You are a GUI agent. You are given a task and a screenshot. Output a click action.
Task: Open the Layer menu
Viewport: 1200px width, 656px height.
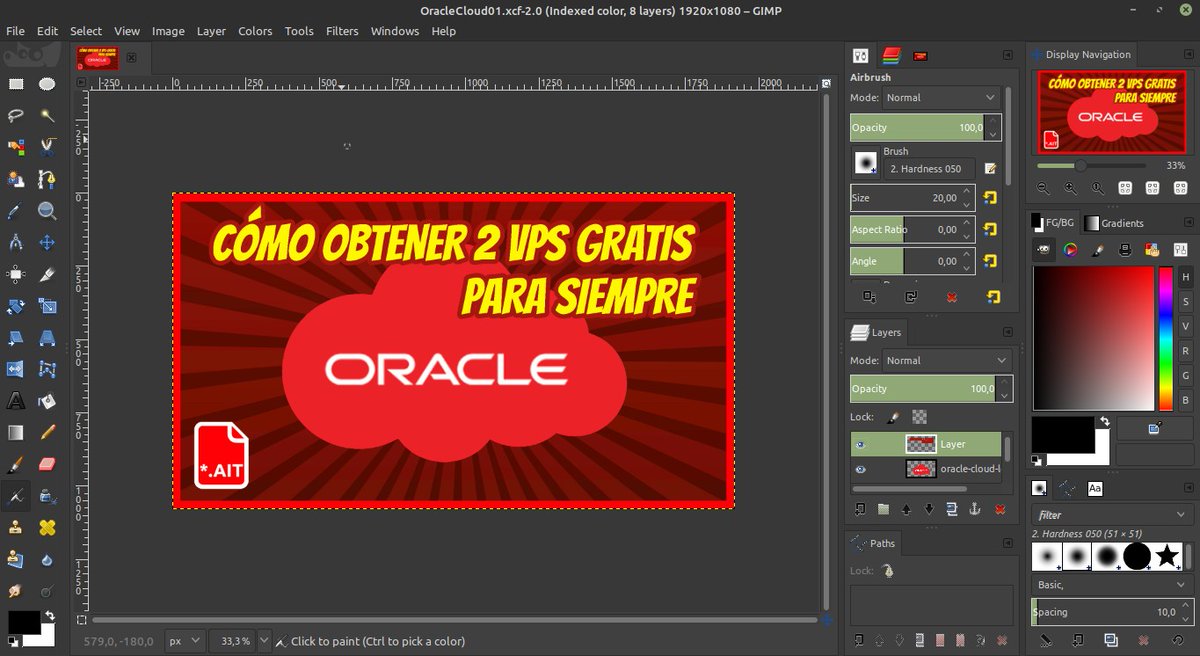(211, 31)
